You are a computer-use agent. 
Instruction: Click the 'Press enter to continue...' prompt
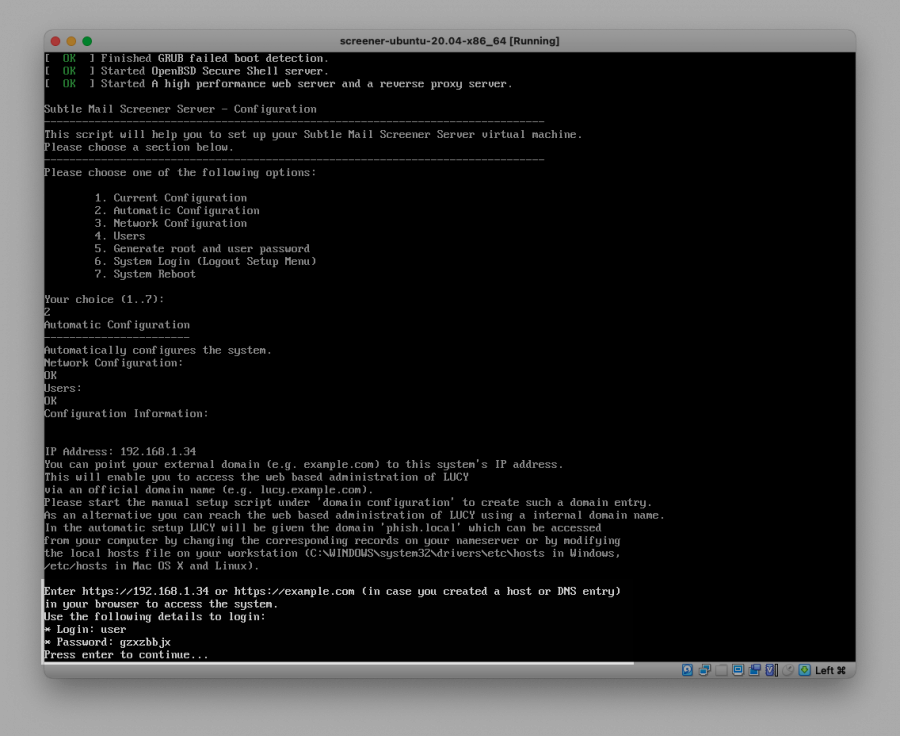(x=126, y=654)
